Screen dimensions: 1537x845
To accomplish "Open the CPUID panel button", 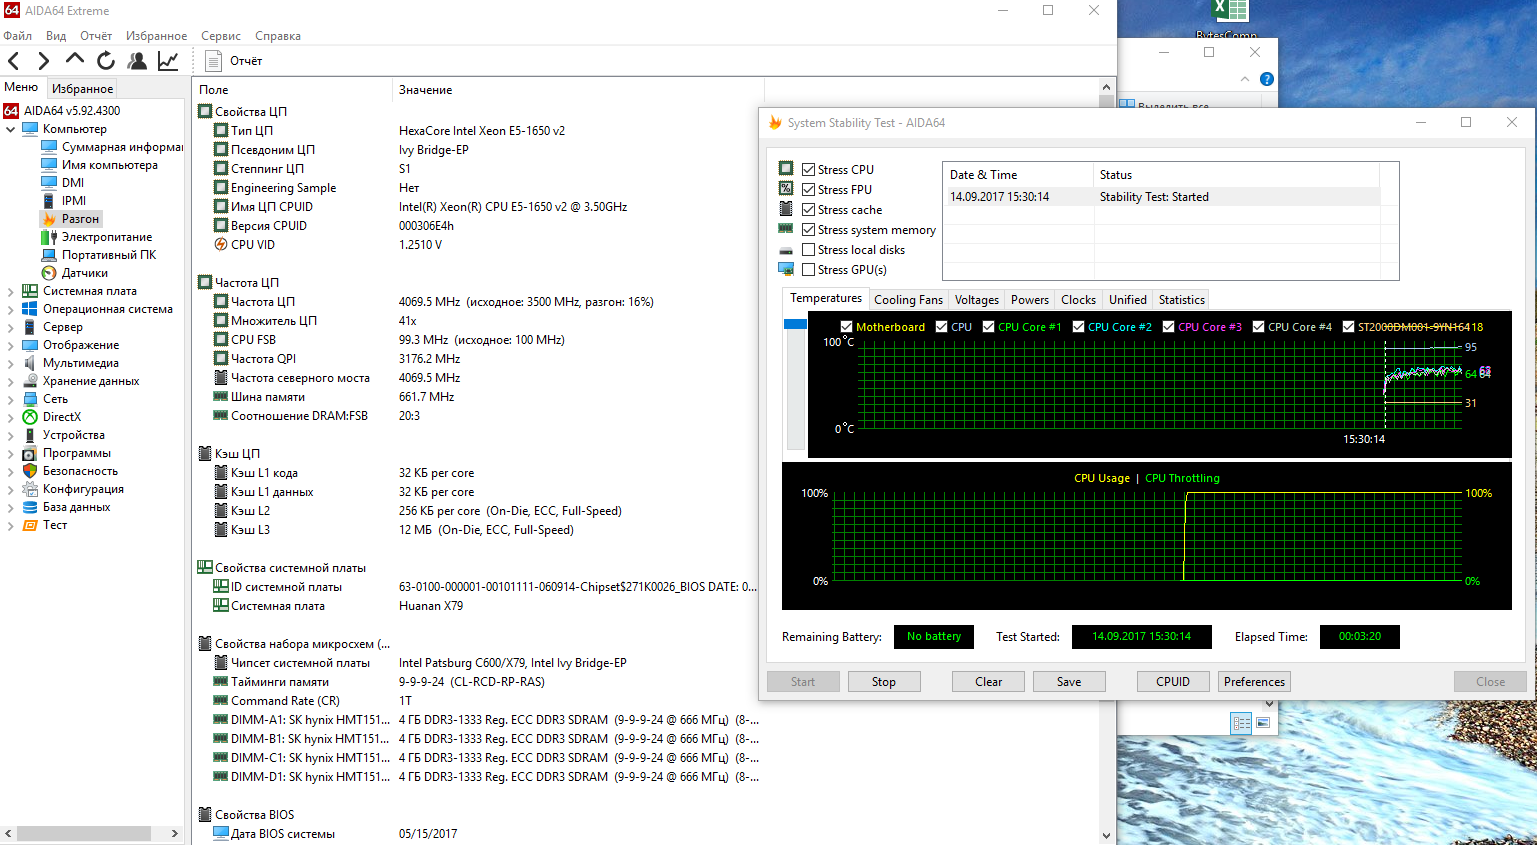I will 1173,682.
